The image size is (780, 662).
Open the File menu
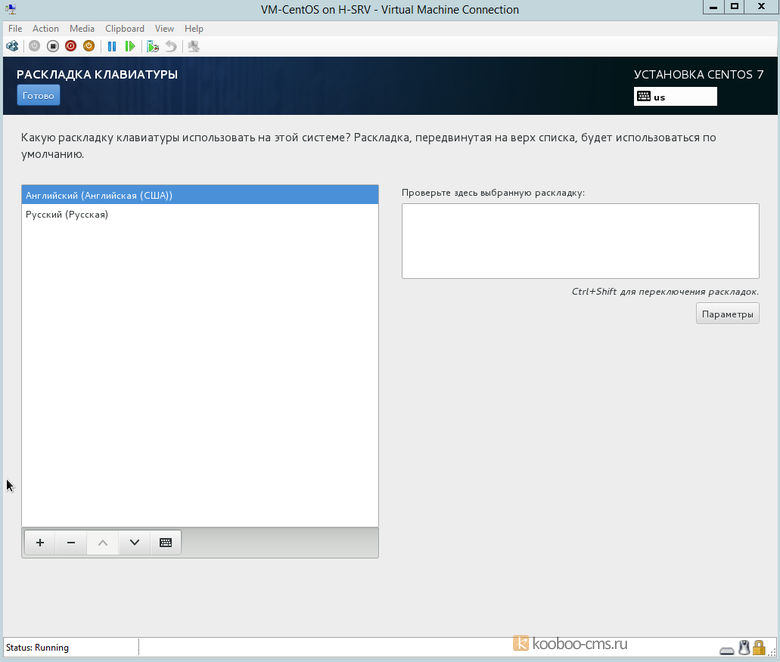point(15,28)
